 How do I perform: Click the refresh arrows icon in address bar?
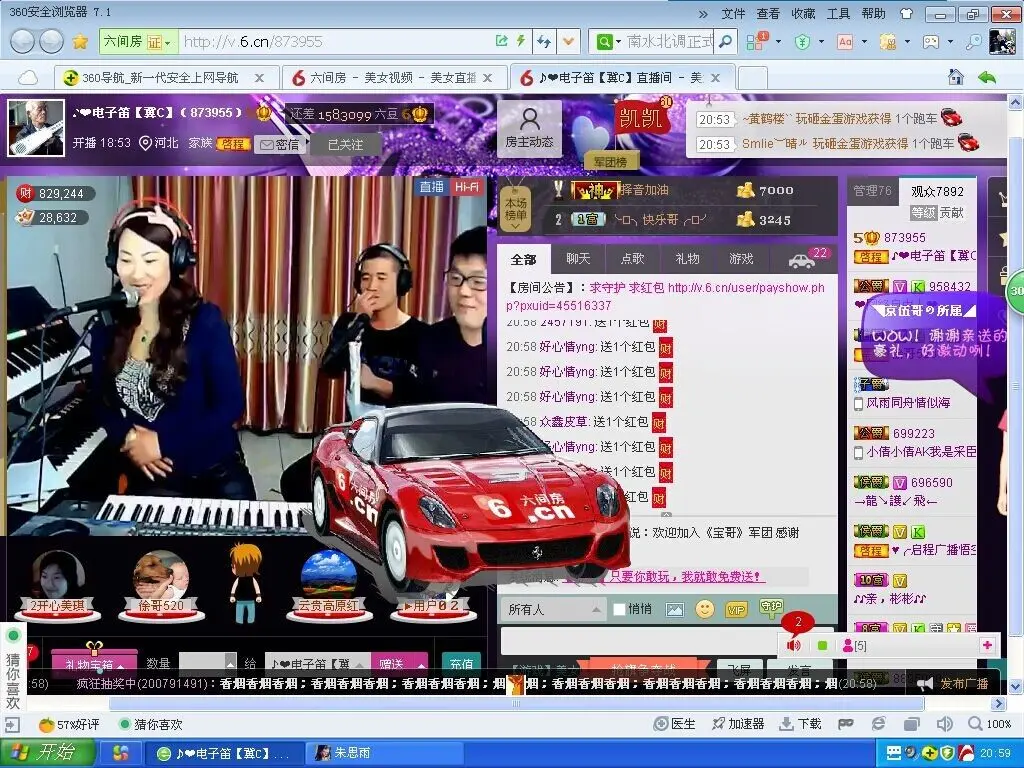coord(543,42)
